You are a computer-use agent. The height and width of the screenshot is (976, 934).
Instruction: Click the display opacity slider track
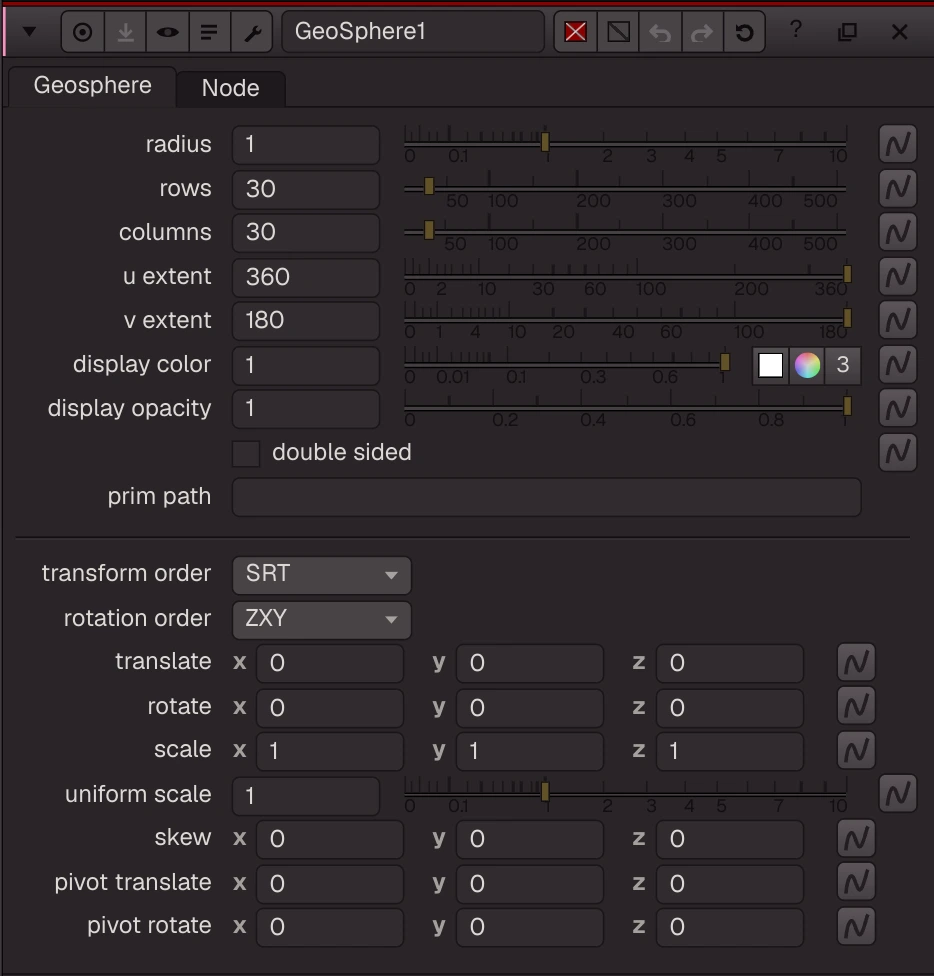(625, 408)
